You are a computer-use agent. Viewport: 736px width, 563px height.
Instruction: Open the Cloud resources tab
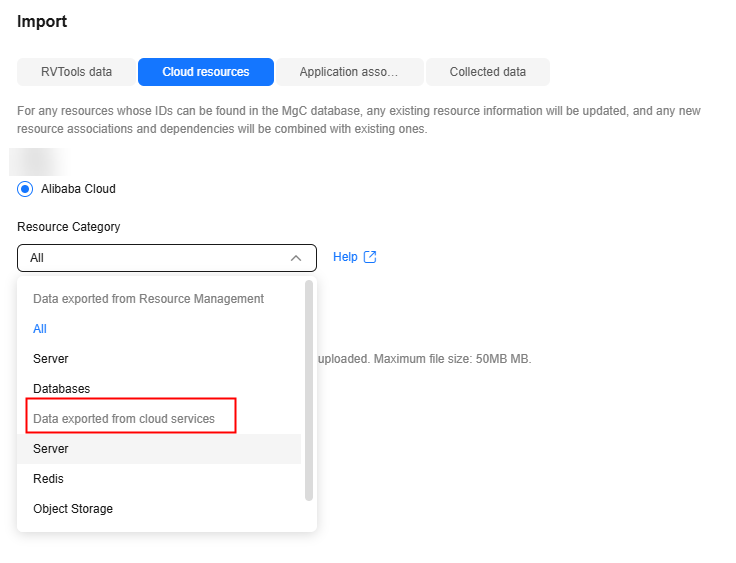coord(206,72)
